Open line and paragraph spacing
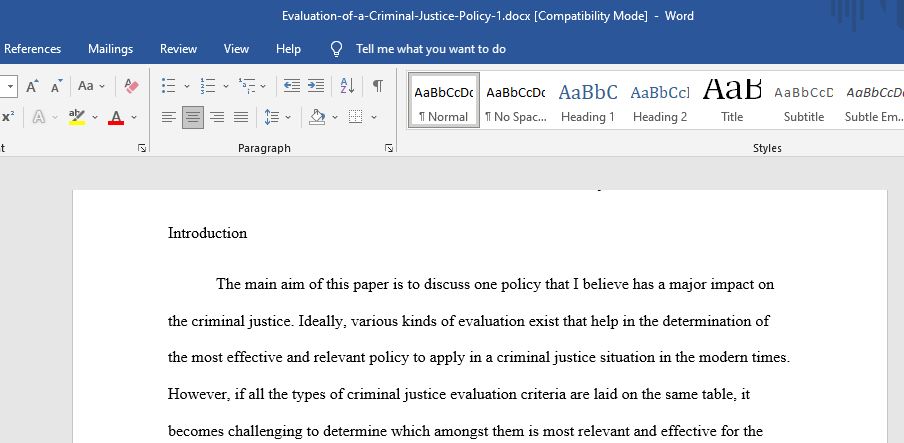904x443 pixels. pos(272,118)
